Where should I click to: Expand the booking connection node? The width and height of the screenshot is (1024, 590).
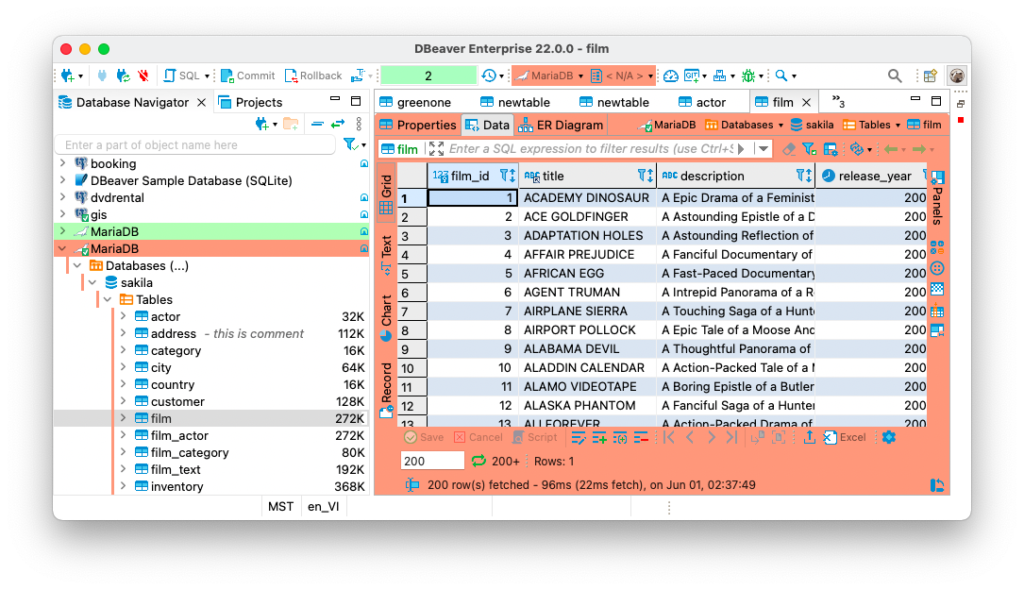tap(63, 163)
